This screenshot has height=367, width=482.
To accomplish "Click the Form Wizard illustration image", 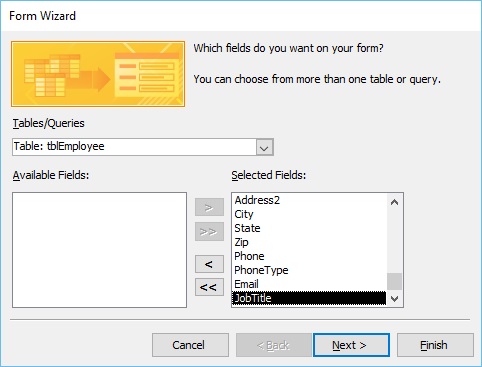I will [98, 74].
